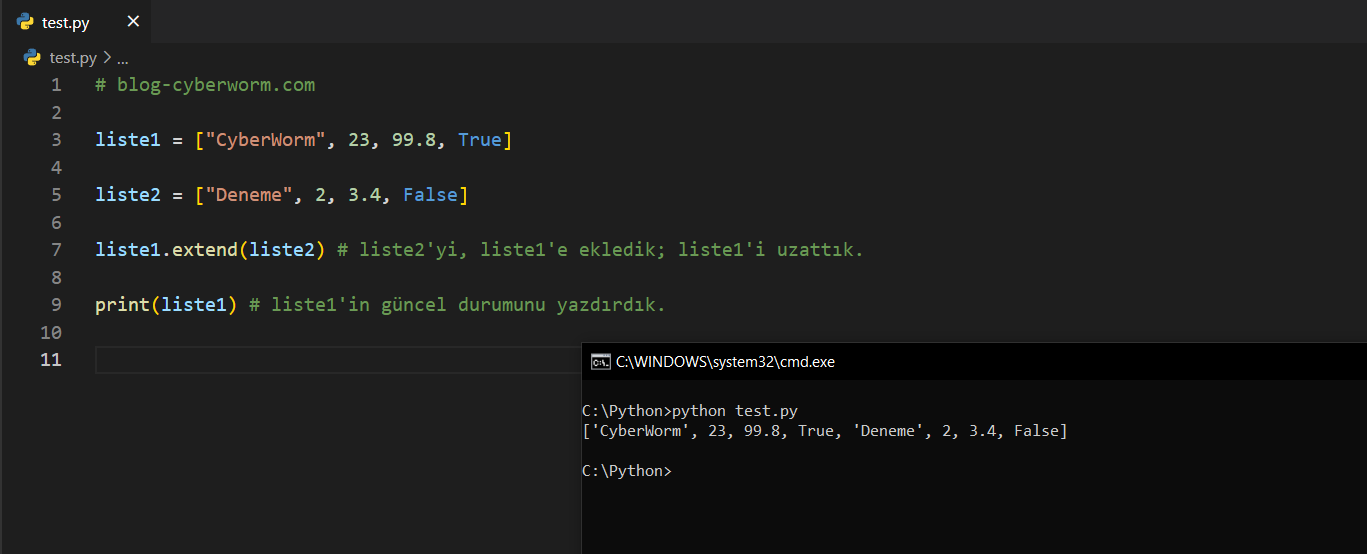Screen dimensions: 1367x554
Task: Click the Python icon on the test.py tab
Action: [x=26, y=21]
